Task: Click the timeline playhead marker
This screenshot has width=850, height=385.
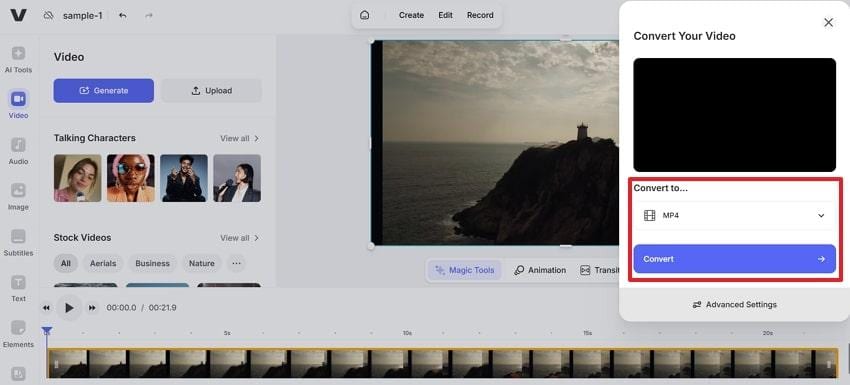Action: pos(47,331)
